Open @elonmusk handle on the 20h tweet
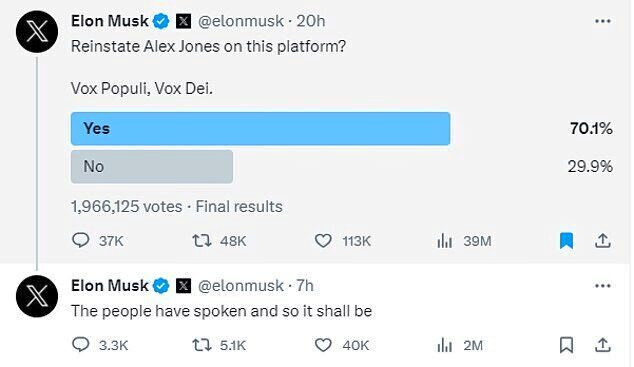 click(x=241, y=21)
